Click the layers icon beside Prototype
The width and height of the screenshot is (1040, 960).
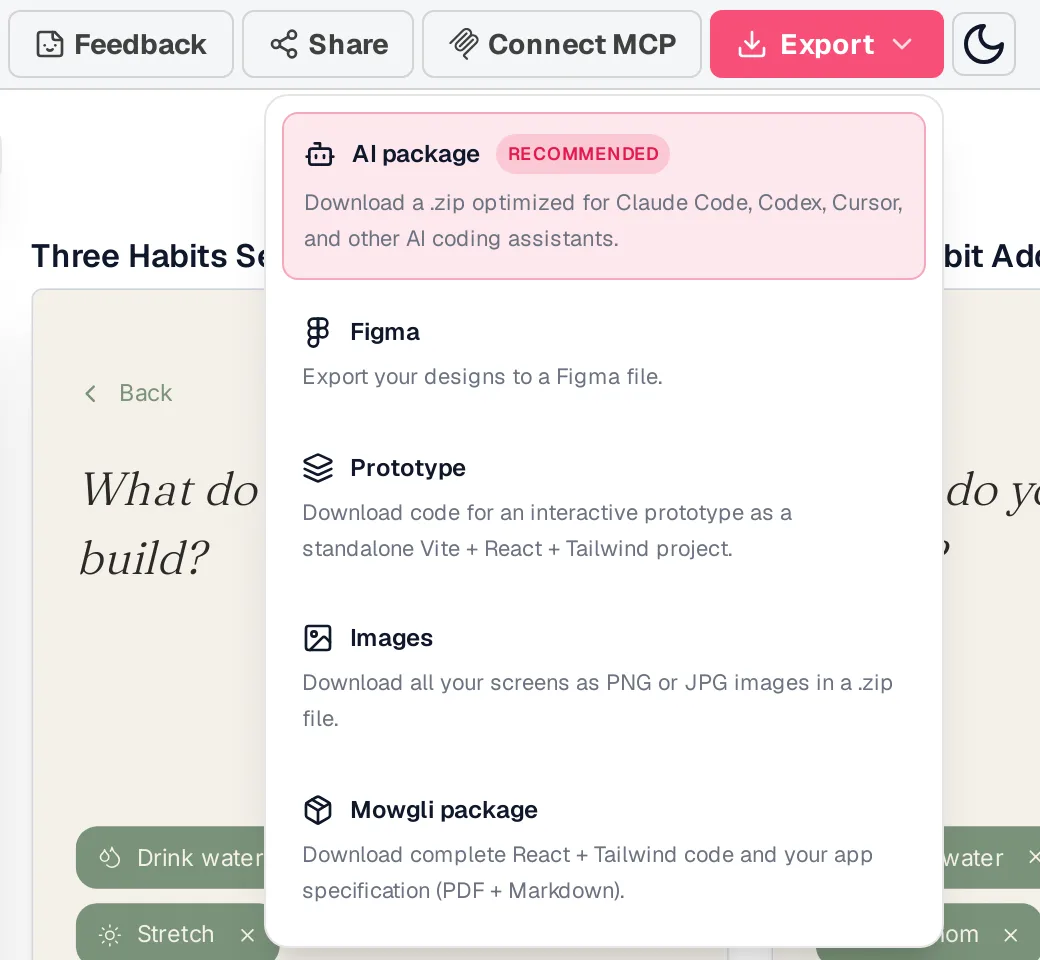pyautogui.click(x=318, y=468)
